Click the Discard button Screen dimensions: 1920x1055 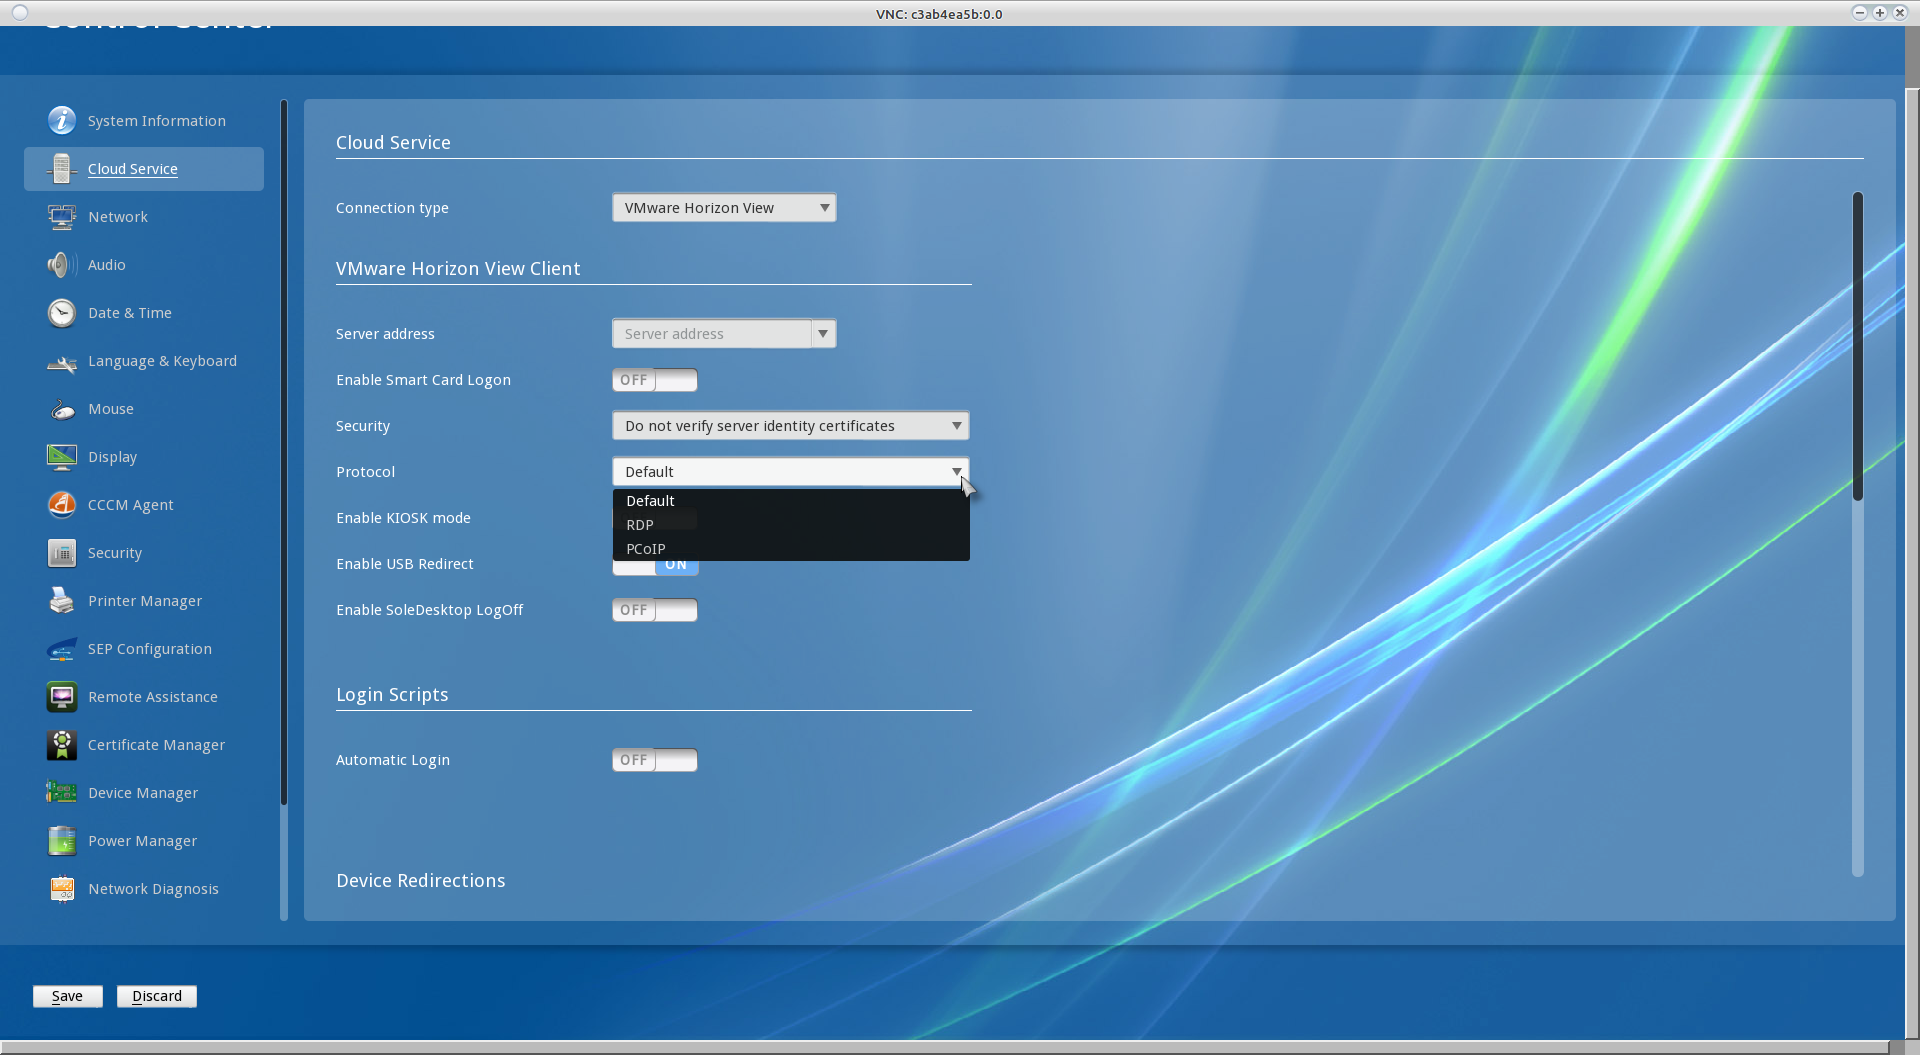157,996
